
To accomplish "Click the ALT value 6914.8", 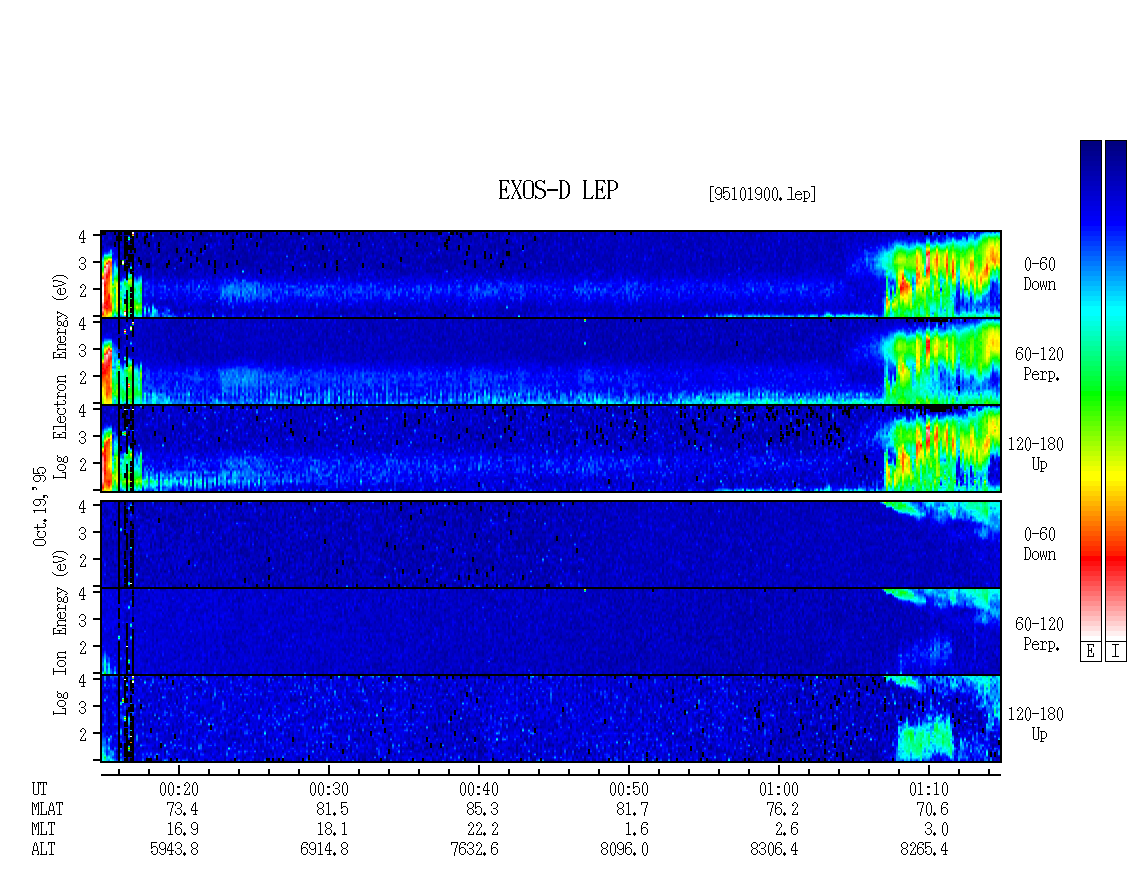I will click(324, 850).
